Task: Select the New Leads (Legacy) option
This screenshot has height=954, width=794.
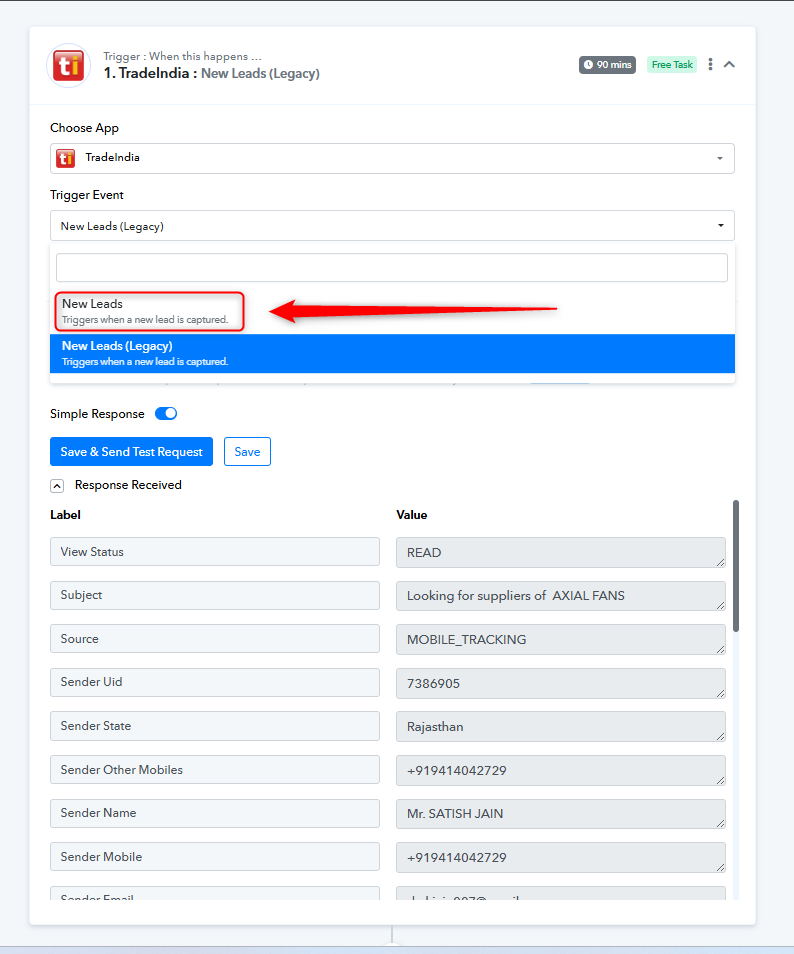Action: tap(392, 353)
